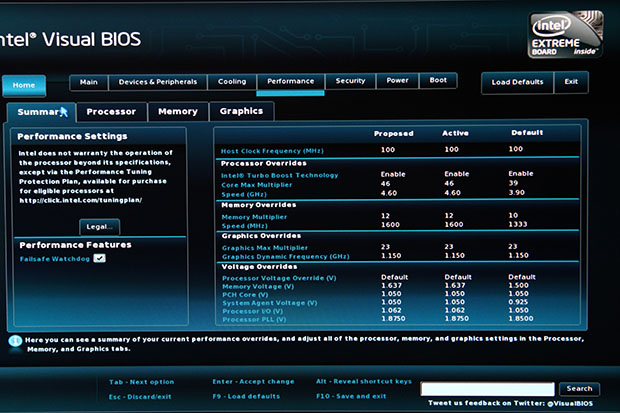
Task: Click default System Agent Voltage 0.925
Action: coord(518,302)
